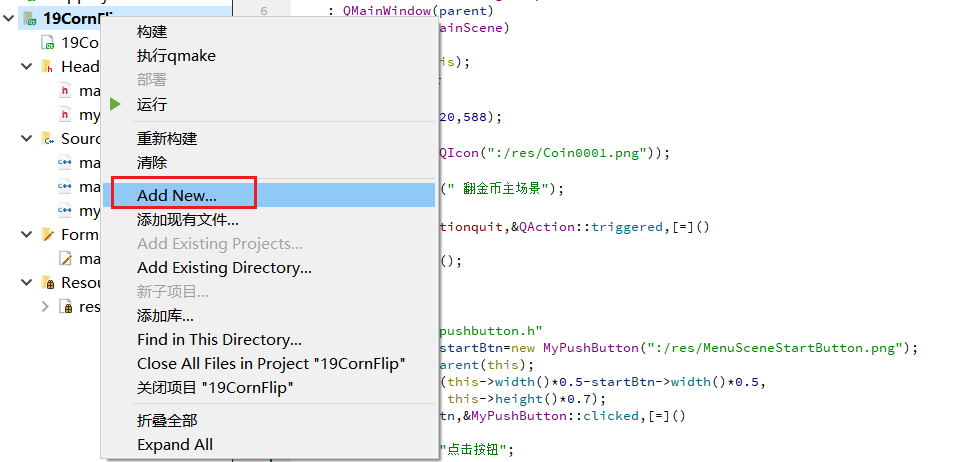Select the 'my' file name under Sources

coord(89,211)
